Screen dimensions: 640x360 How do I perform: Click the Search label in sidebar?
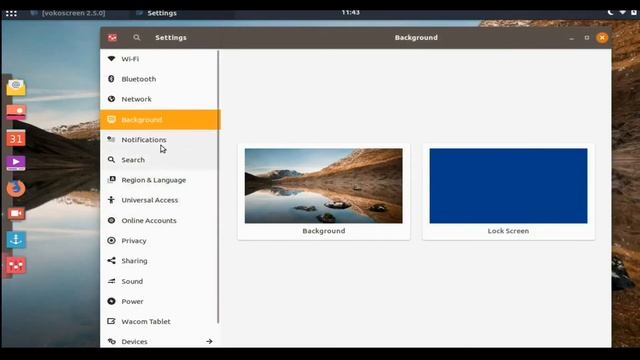(133, 160)
